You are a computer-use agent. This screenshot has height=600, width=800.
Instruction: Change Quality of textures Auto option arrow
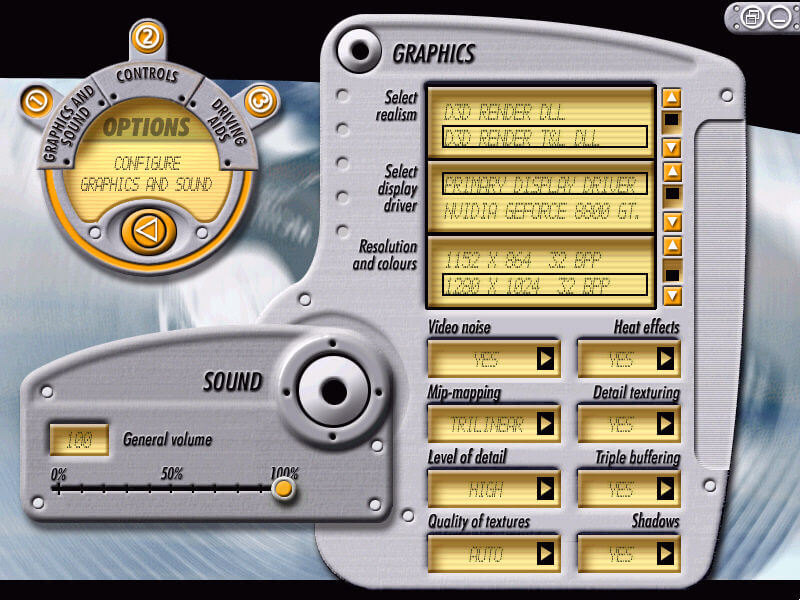pos(545,554)
